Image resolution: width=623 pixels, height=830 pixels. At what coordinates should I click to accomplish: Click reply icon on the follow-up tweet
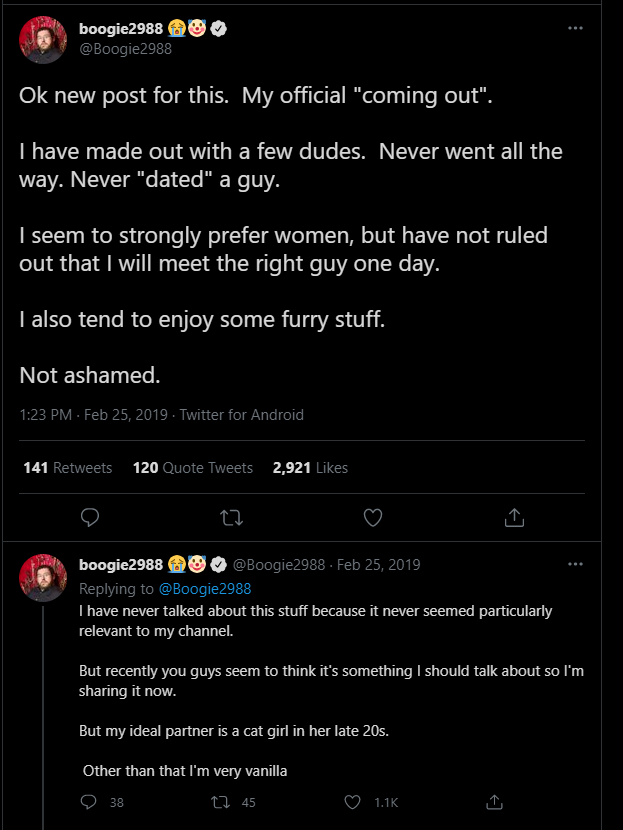click(89, 801)
